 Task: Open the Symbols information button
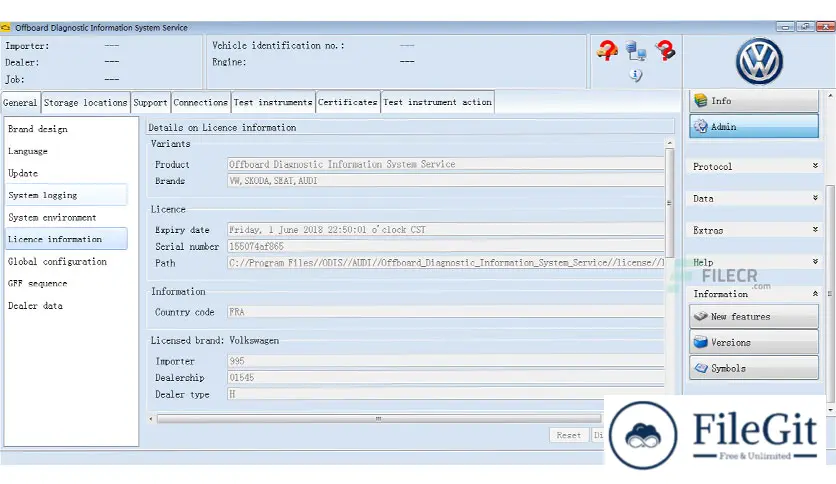point(753,368)
